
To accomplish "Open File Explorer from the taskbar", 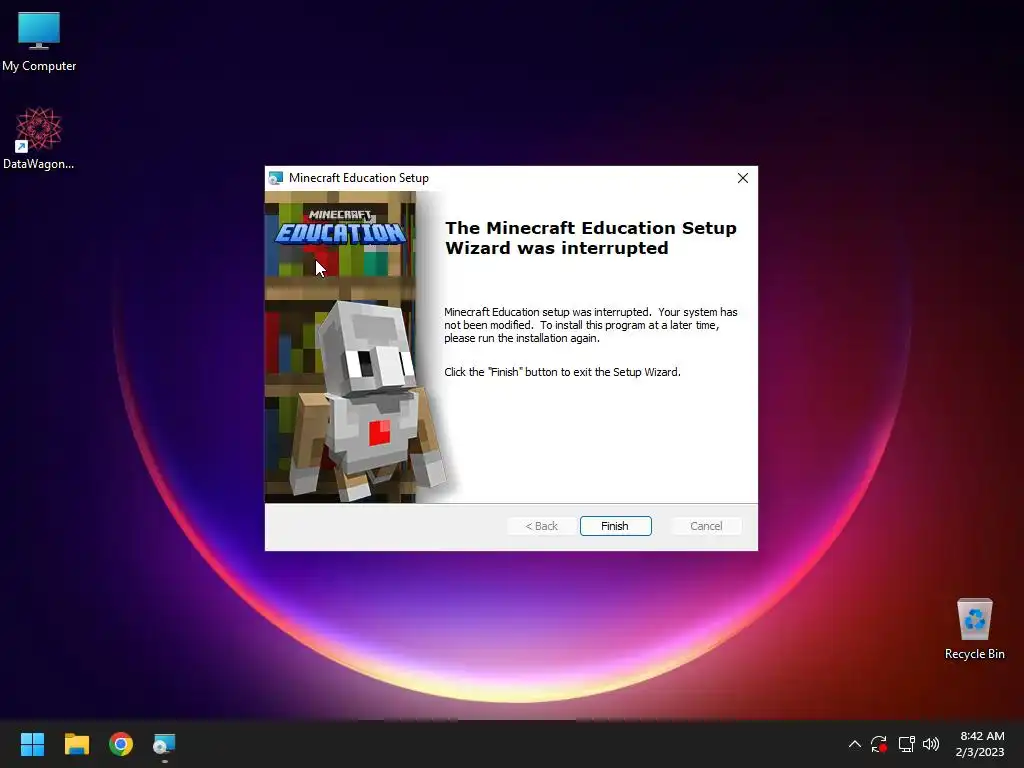I will (76, 744).
